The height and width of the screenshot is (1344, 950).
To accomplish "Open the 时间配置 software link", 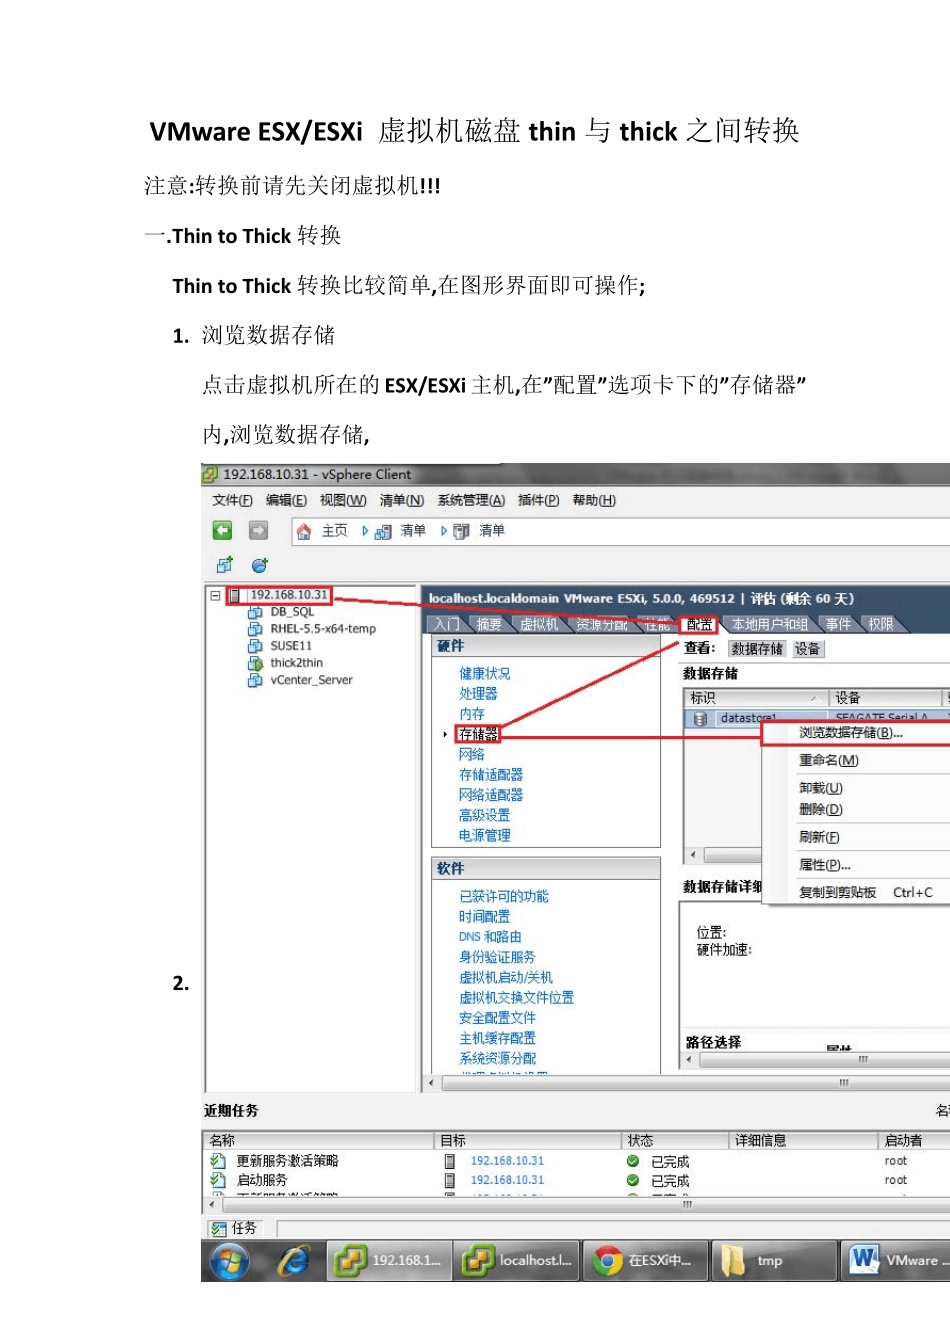I will 485,917.
